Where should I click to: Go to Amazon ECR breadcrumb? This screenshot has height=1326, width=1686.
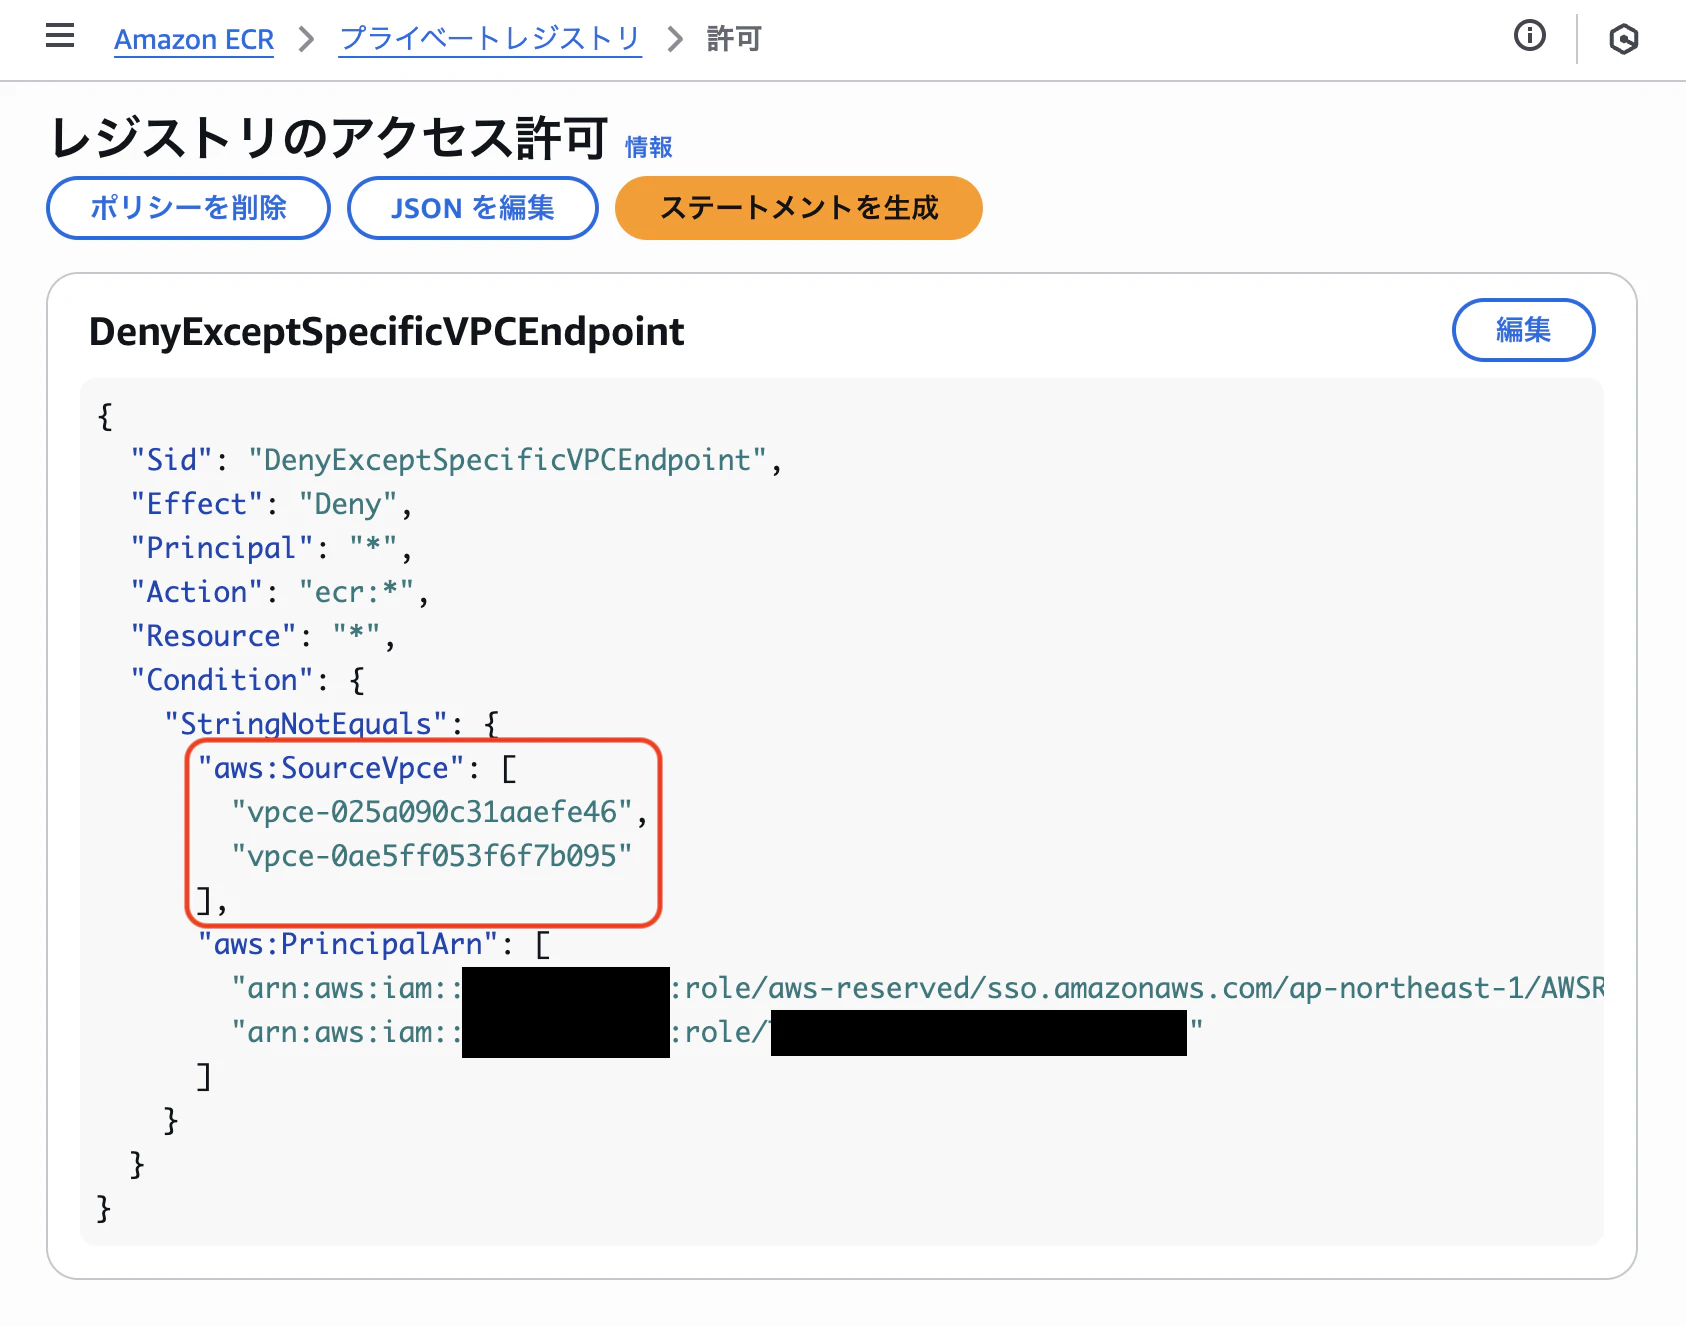(x=194, y=39)
